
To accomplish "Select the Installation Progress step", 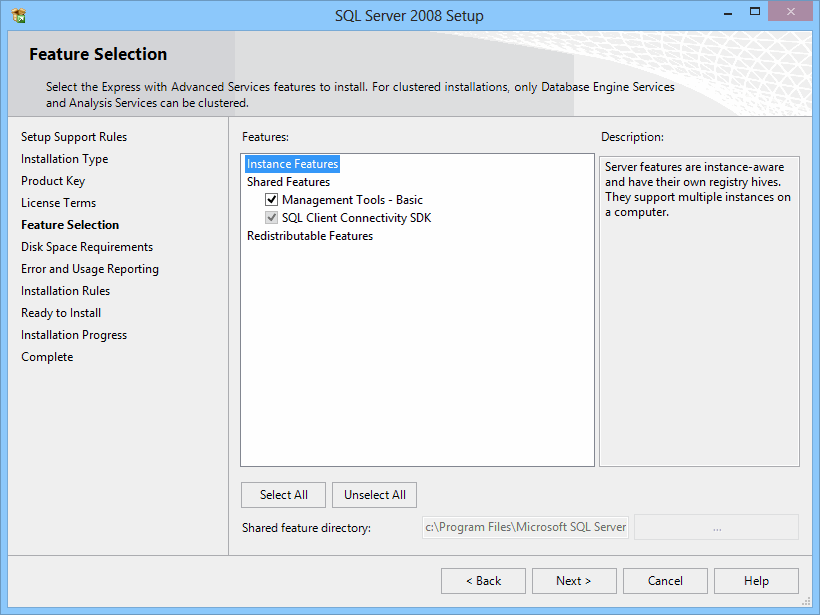I will (x=74, y=335).
